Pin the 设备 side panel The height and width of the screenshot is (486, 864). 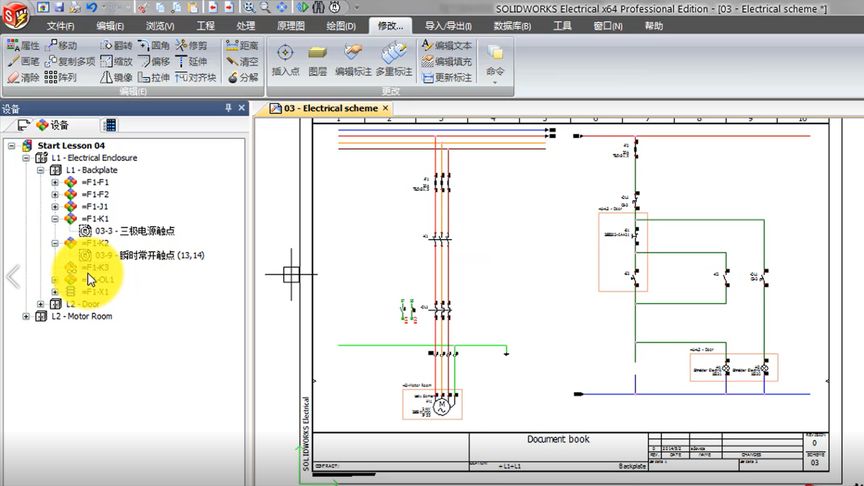tap(228, 108)
